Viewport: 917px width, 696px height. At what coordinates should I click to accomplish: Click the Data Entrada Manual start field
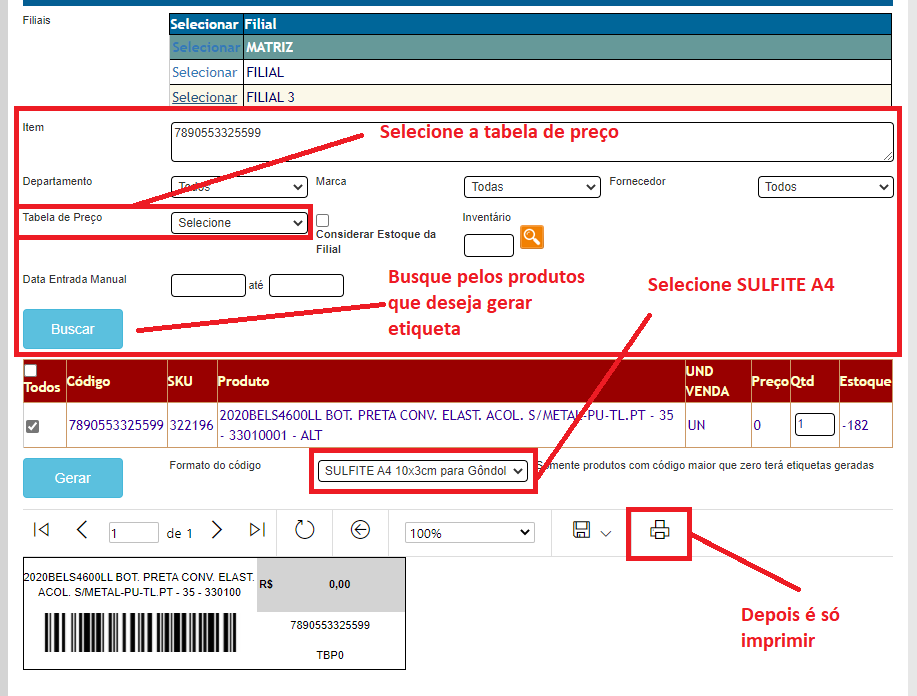pyautogui.click(x=208, y=285)
